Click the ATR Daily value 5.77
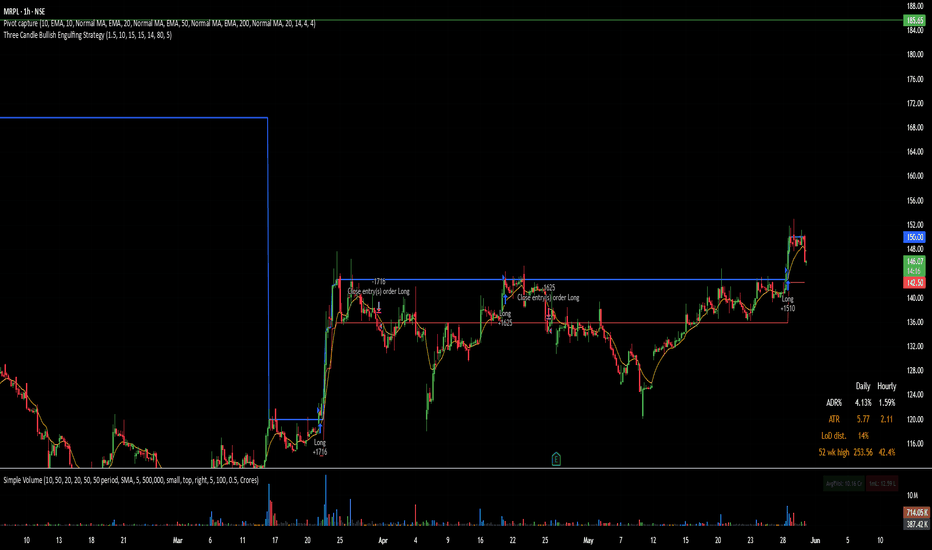Image resolution: width=932 pixels, height=550 pixels. click(862, 419)
